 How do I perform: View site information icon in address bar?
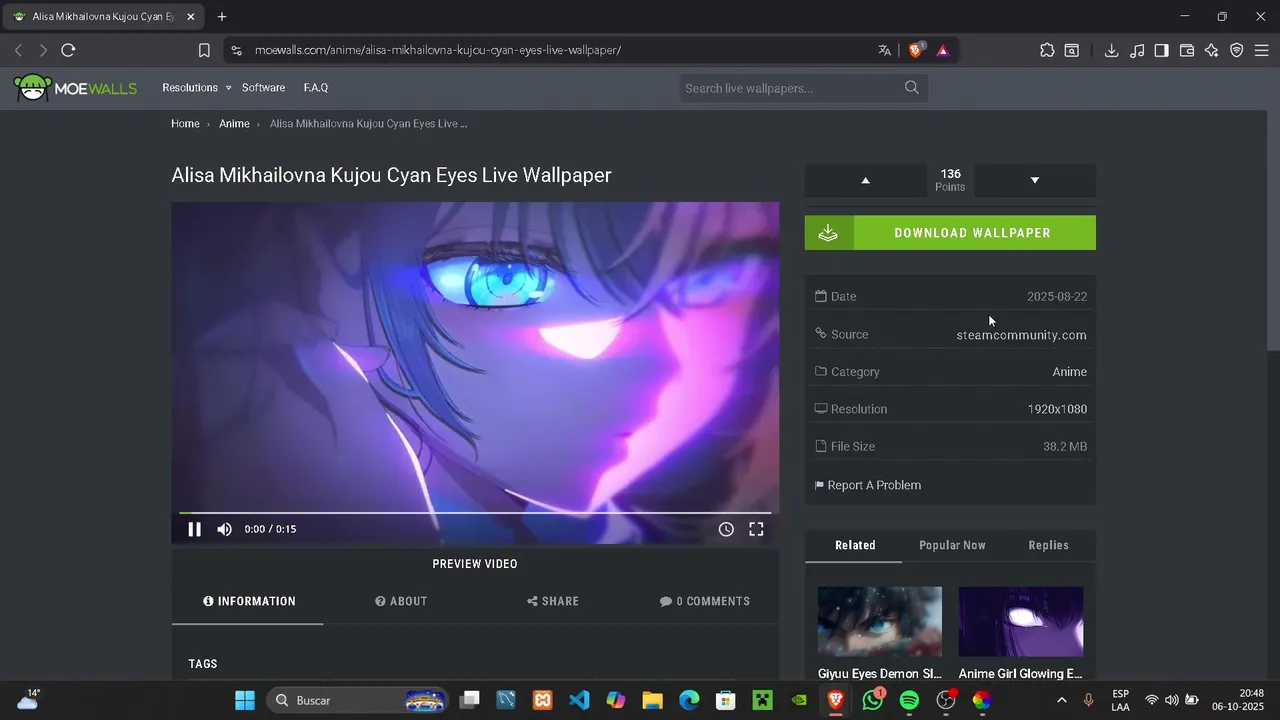236,50
